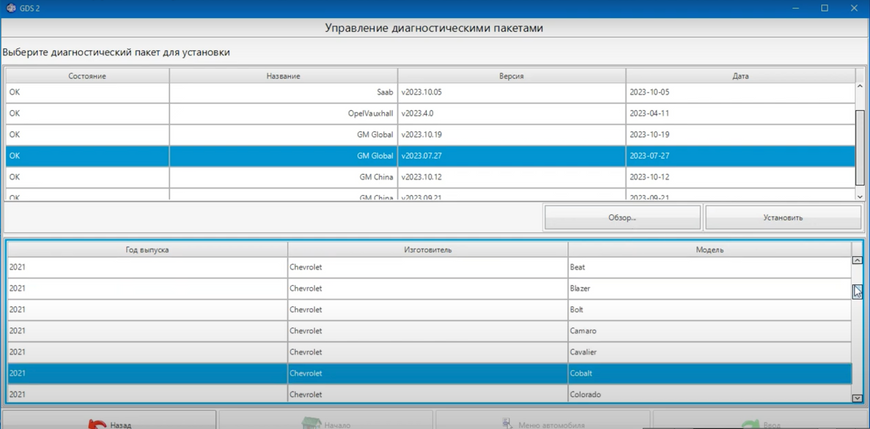Click the GDS 2 application icon in title bar
Screen dimensions: 870x429
(x=11, y=8)
